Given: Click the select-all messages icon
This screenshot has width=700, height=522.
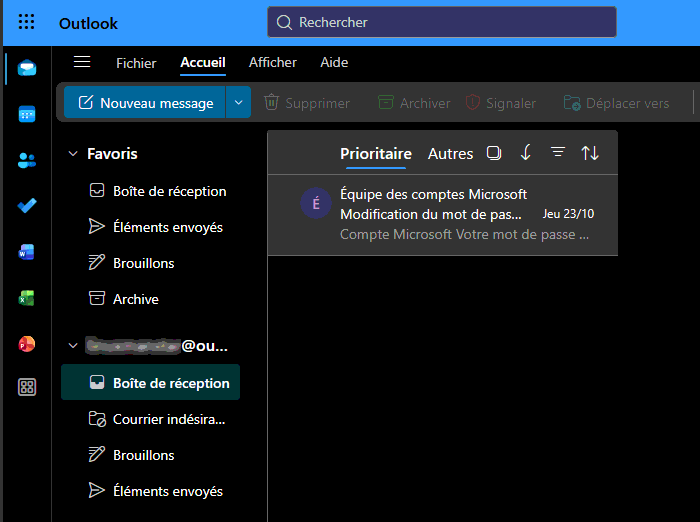Looking at the screenshot, I should 494,153.
